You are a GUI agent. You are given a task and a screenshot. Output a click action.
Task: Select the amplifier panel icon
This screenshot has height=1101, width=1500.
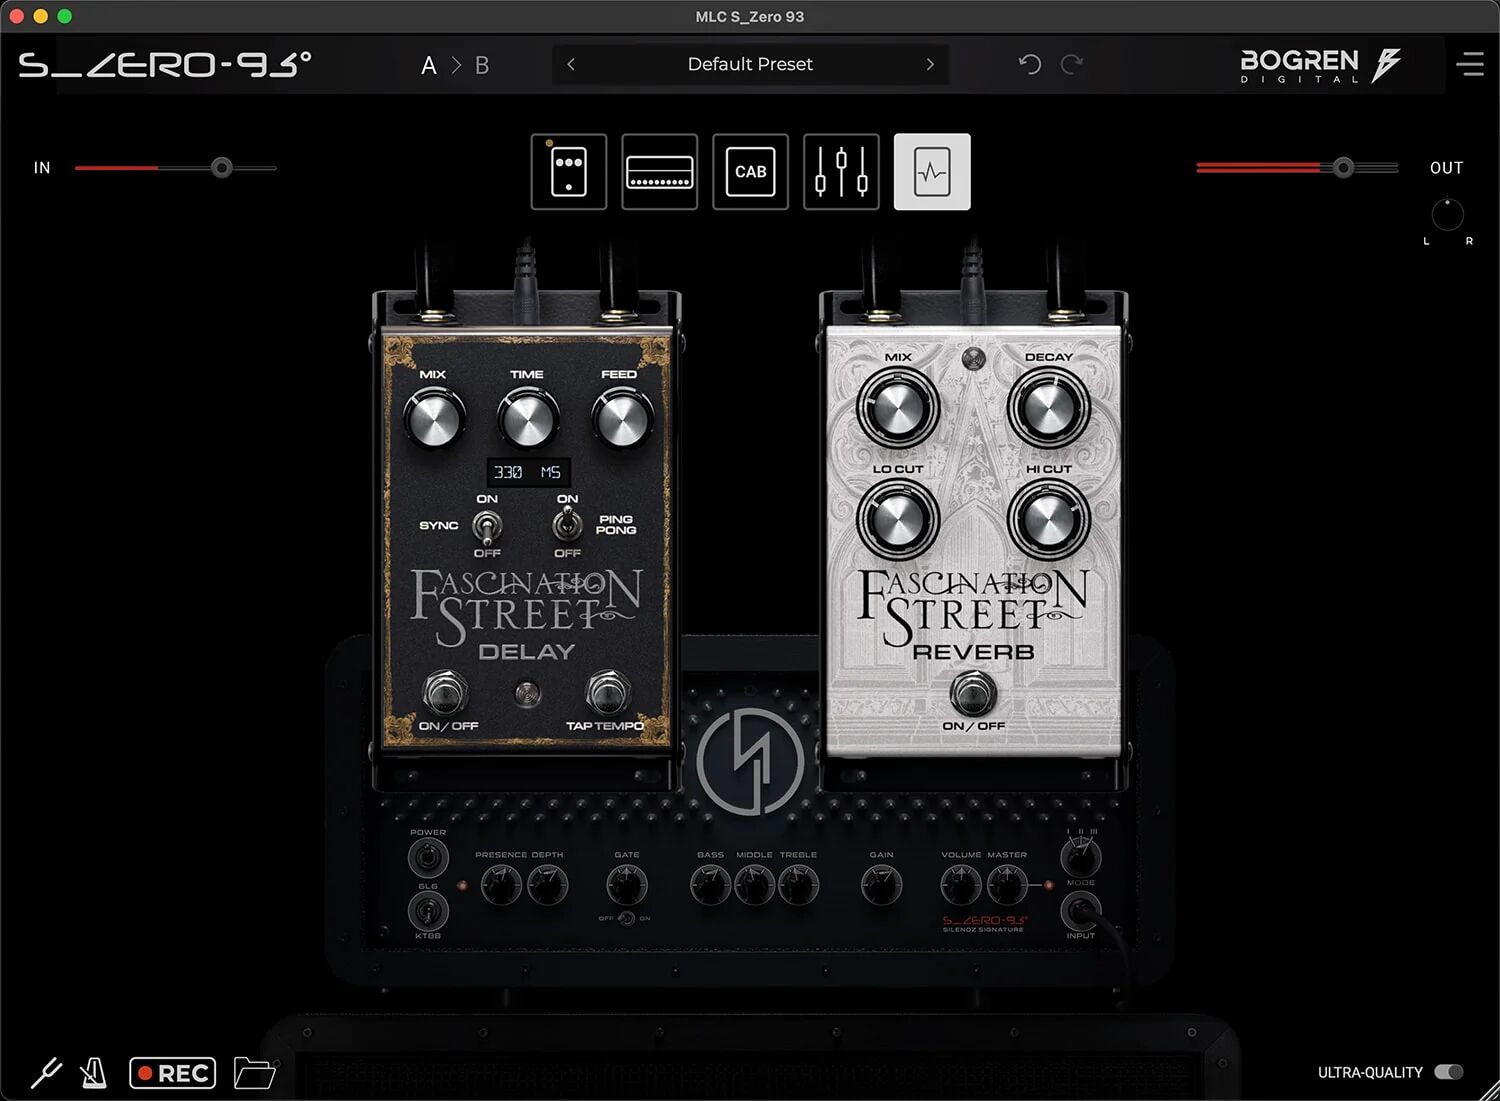pos(659,171)
